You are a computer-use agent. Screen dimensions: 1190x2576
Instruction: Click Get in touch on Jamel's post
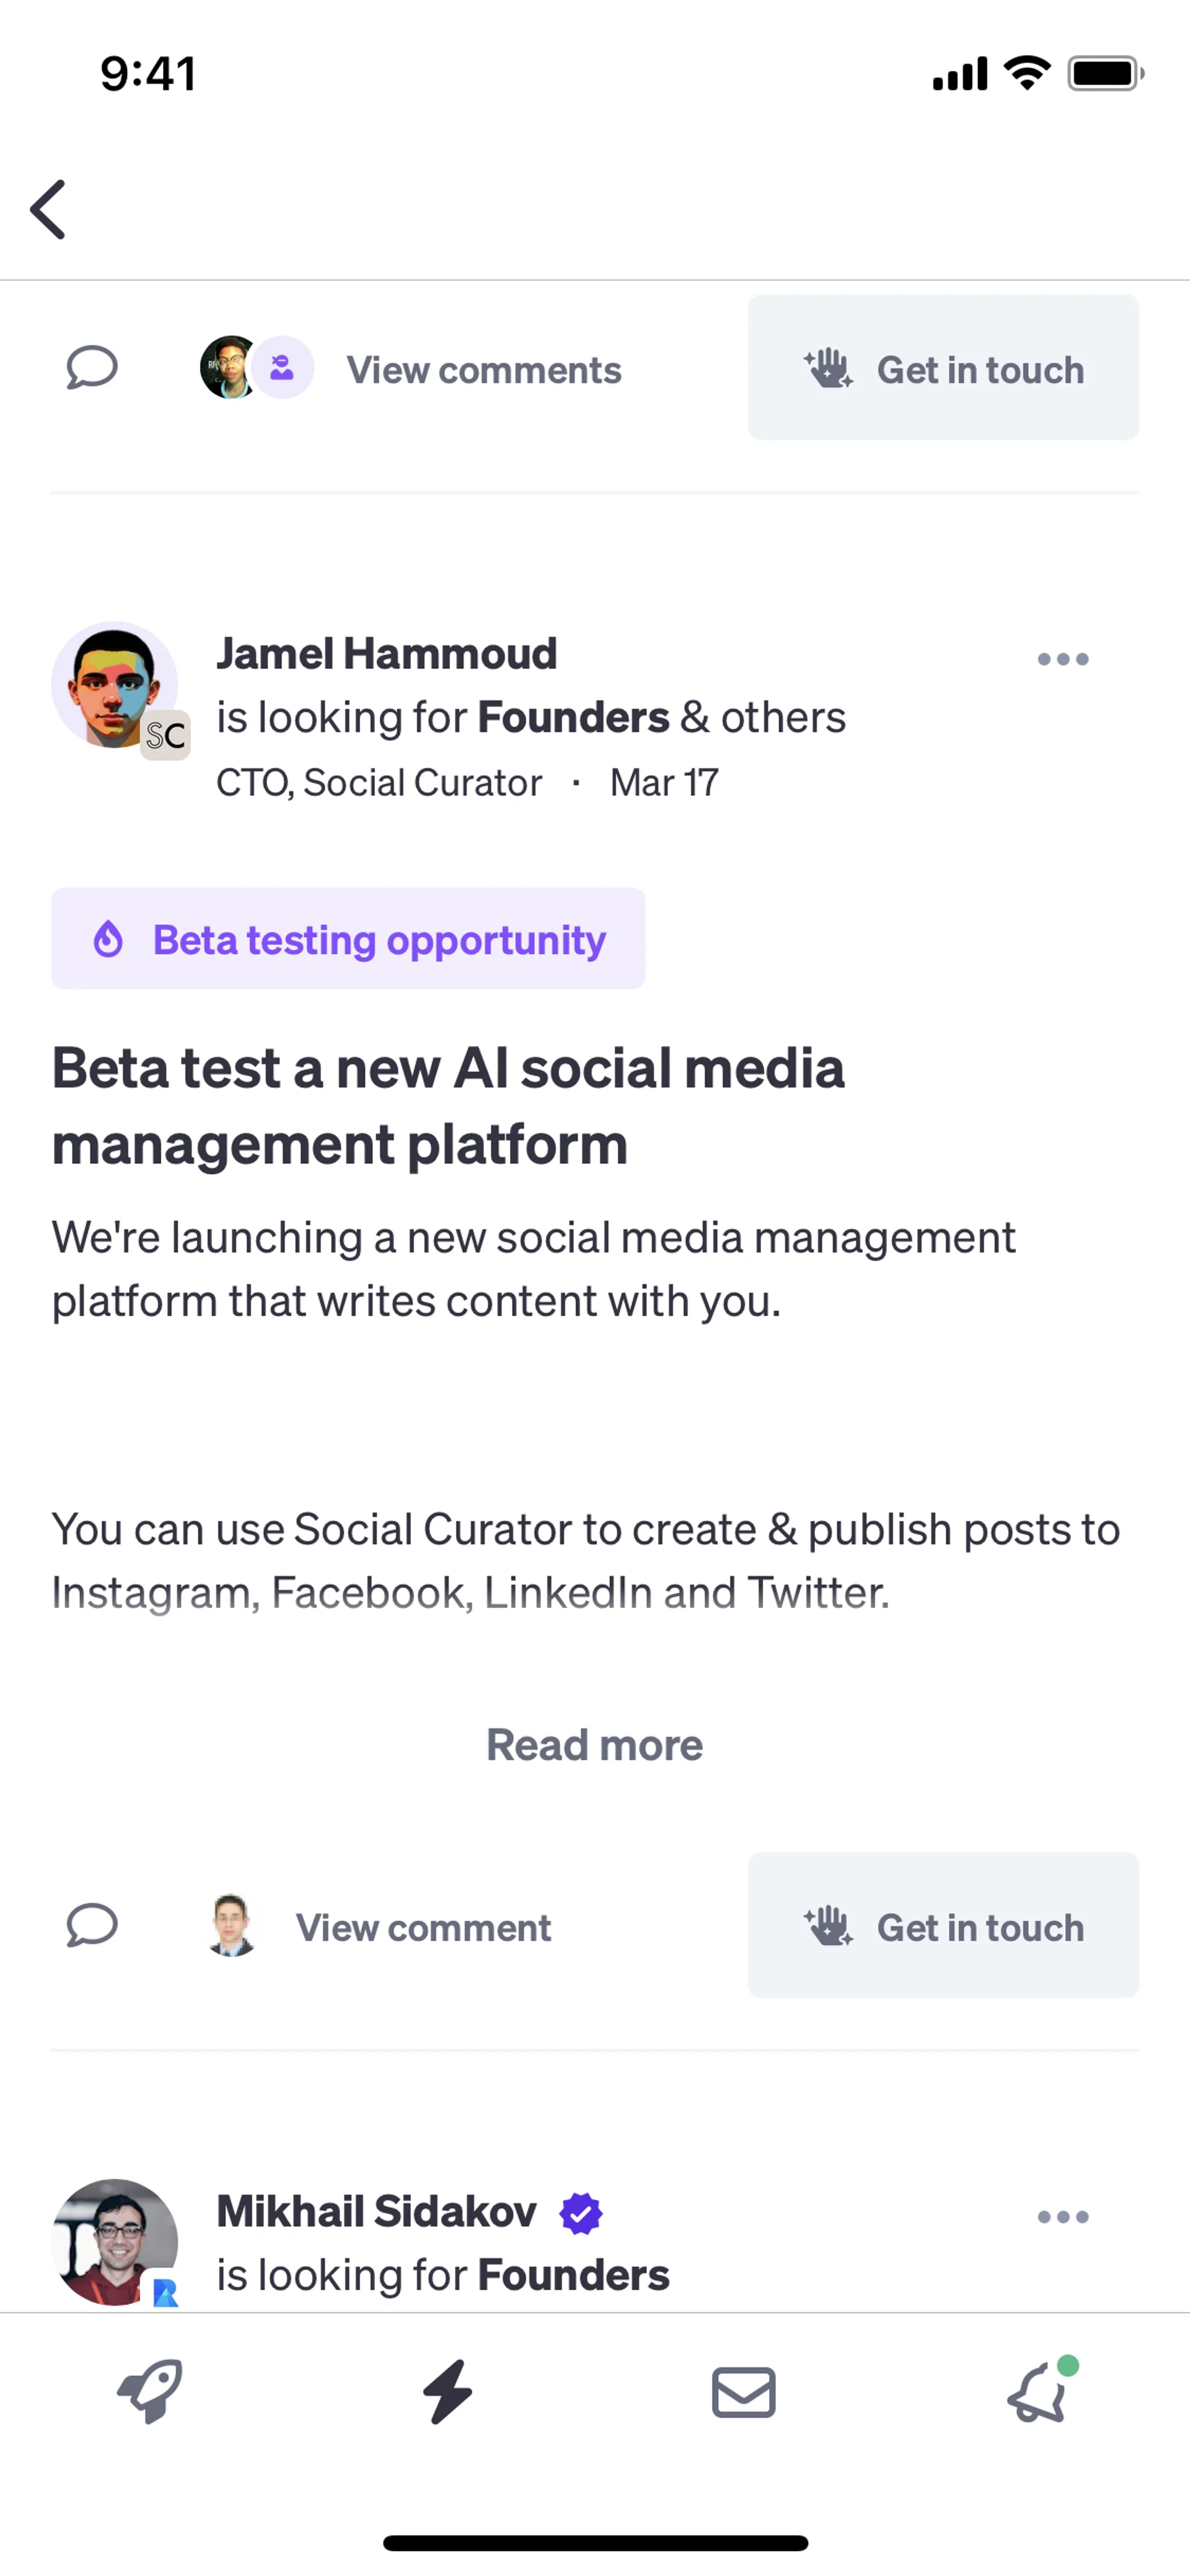pyautogui.click(x=943, y=1925)
